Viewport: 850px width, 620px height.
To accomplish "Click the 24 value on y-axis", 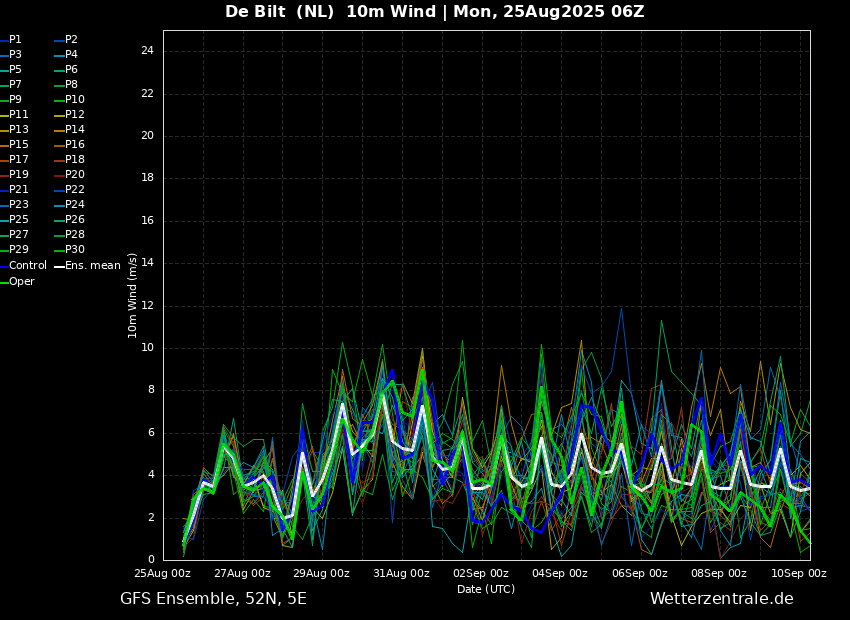I will point(147,51).
